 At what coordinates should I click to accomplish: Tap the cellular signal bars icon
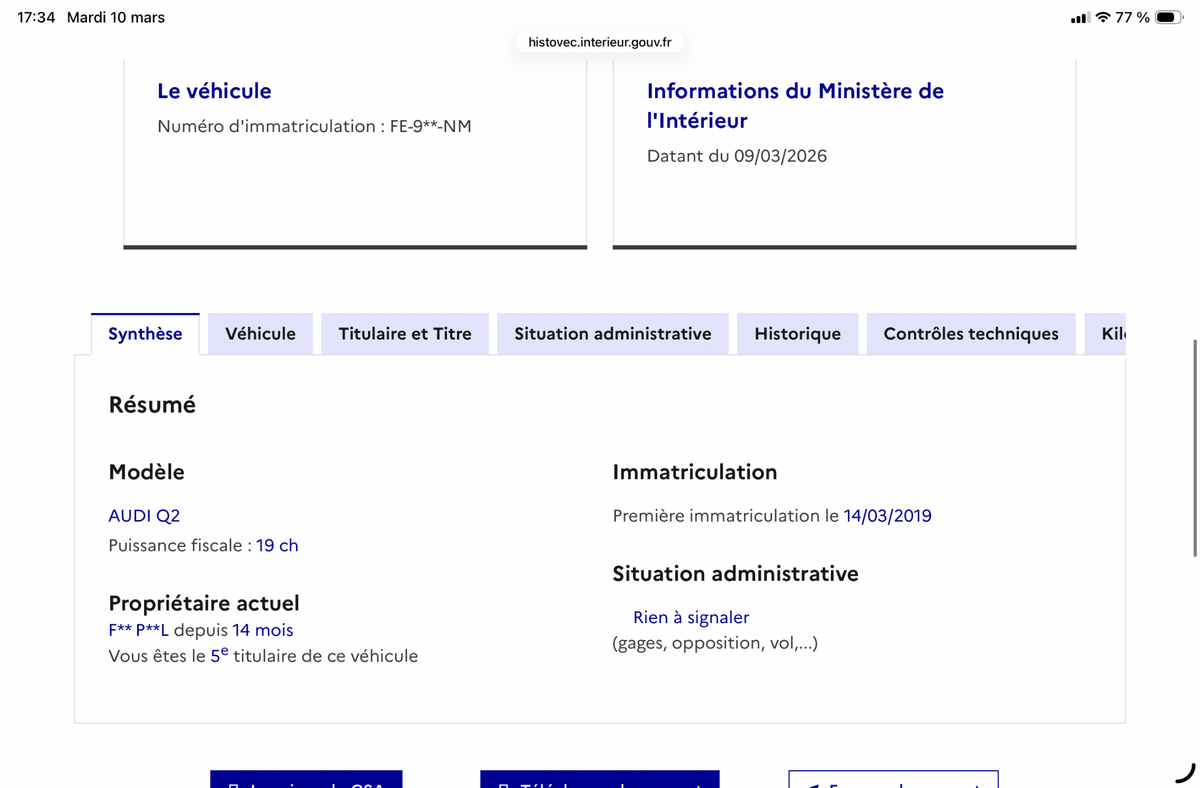[x=1079, y=18]
